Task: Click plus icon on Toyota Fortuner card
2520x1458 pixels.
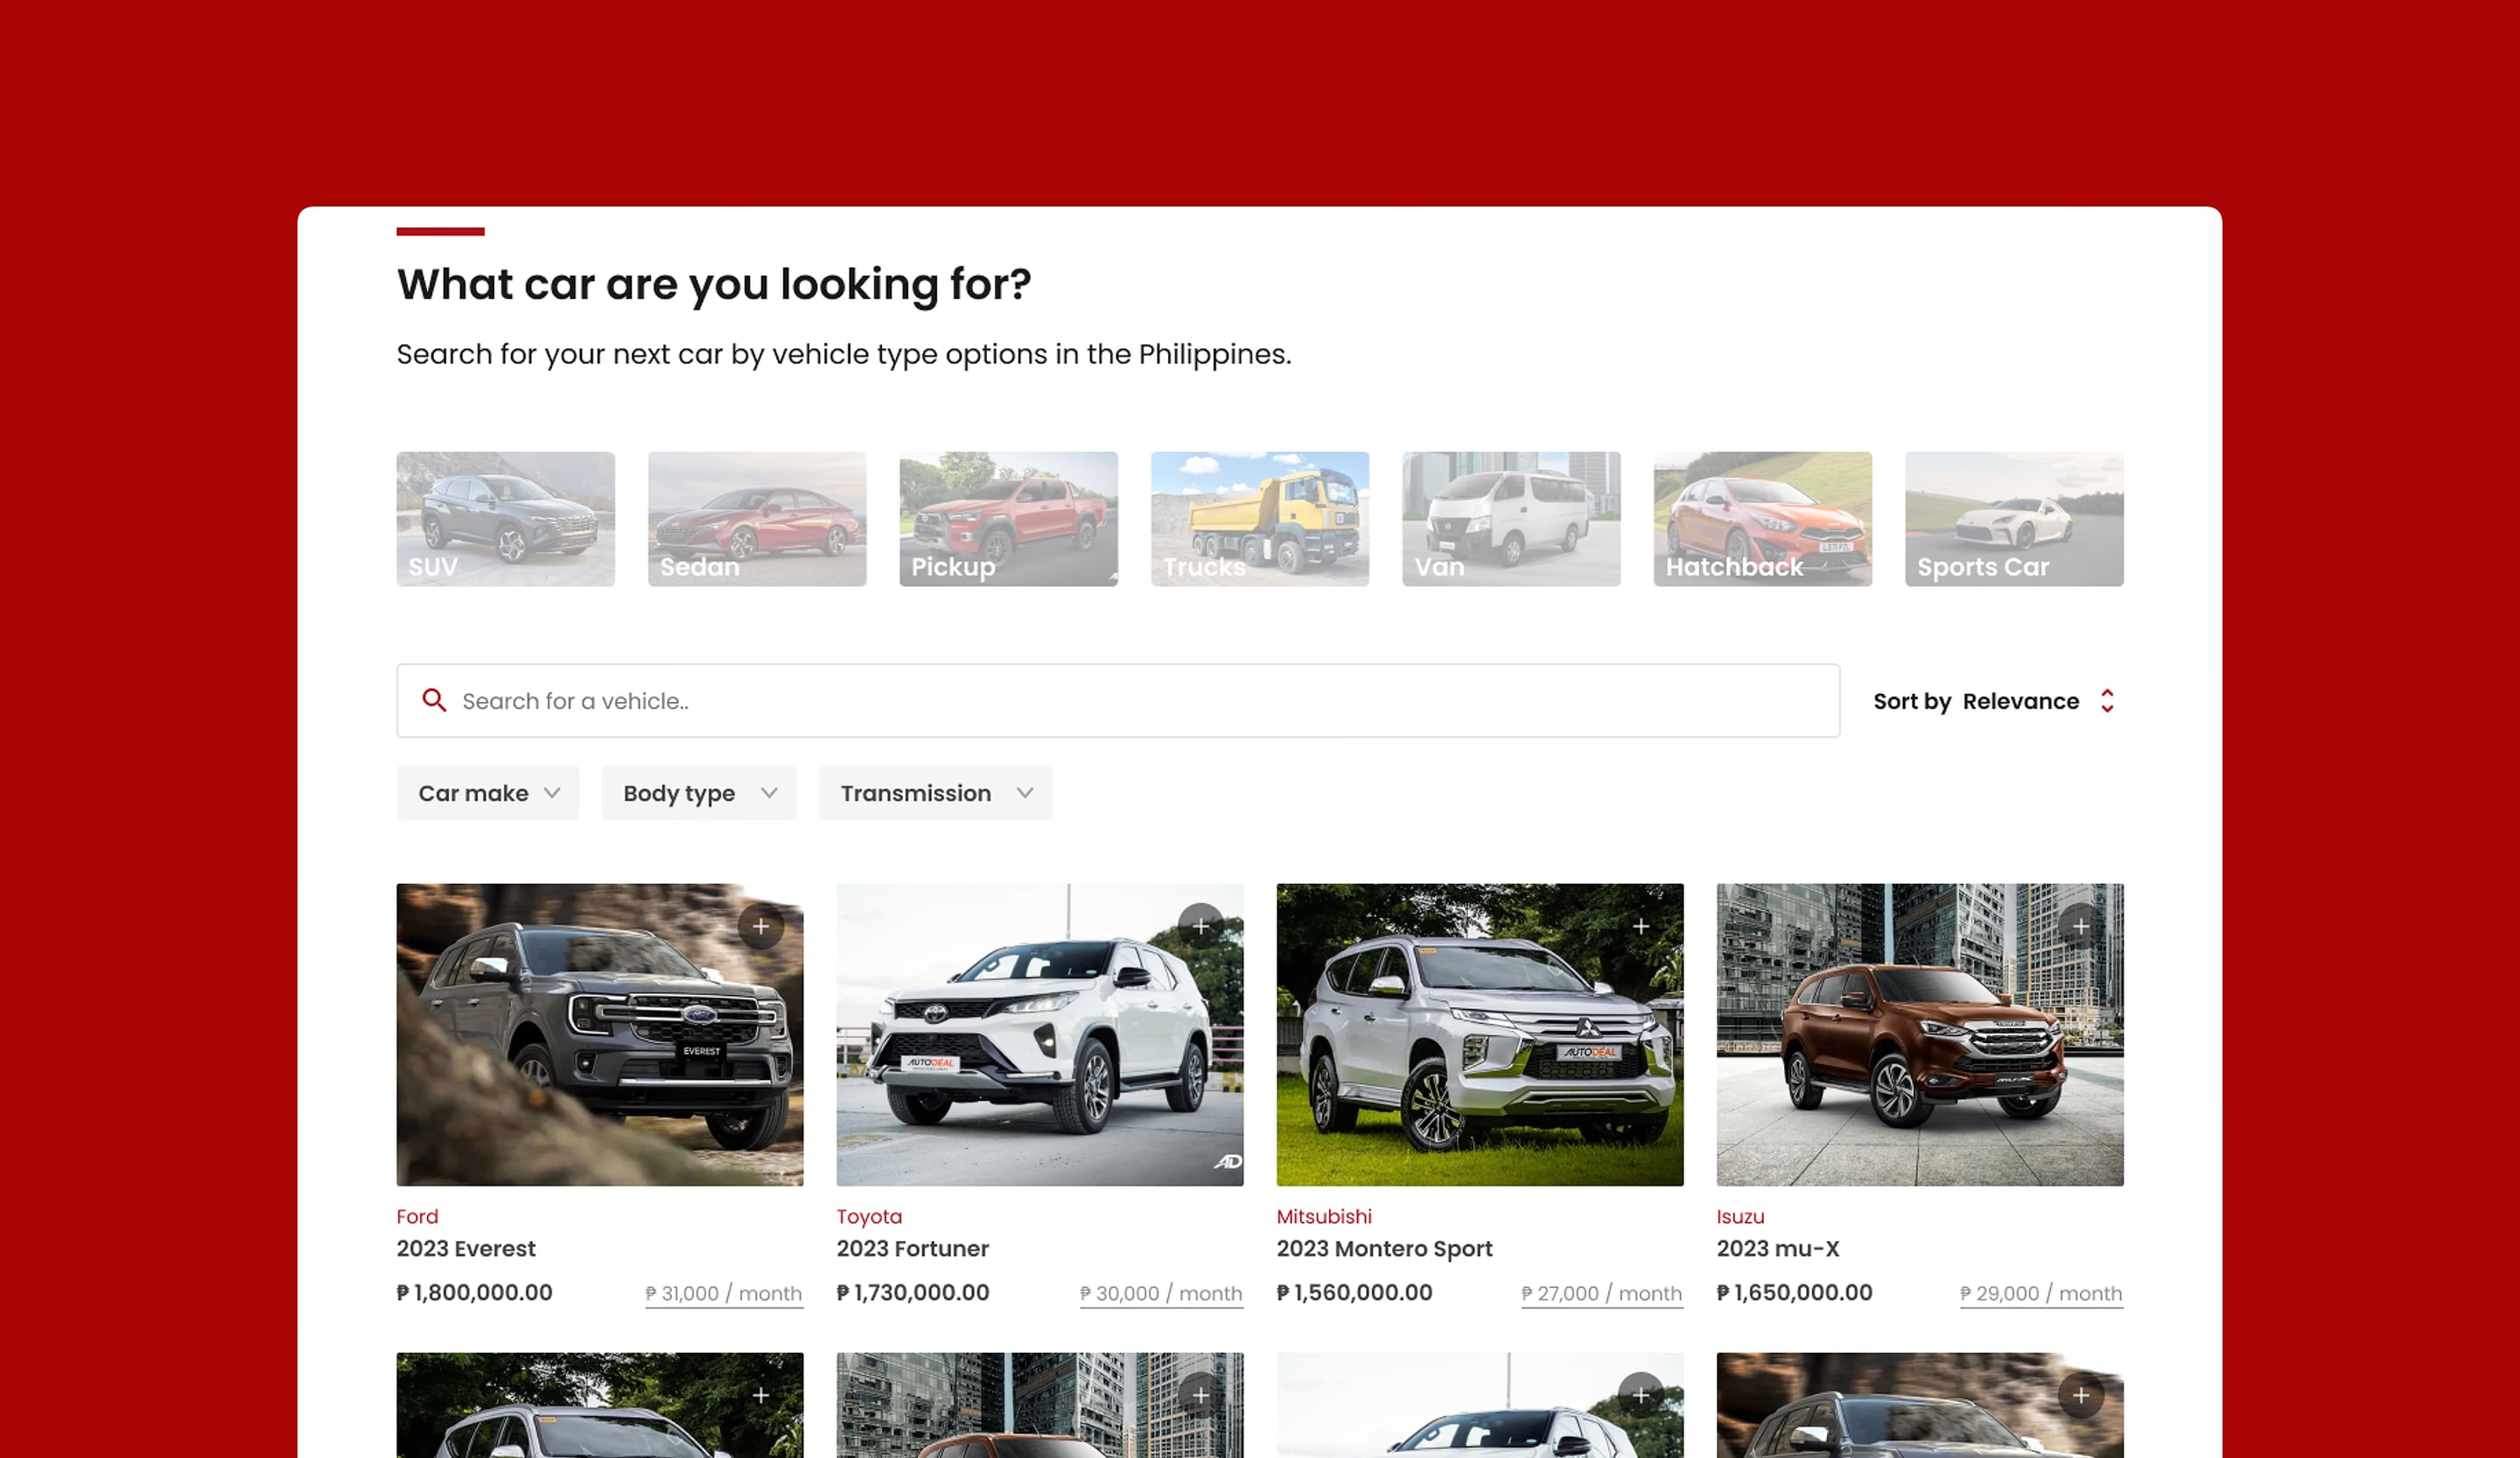Action: click(x=1201, y=926)
